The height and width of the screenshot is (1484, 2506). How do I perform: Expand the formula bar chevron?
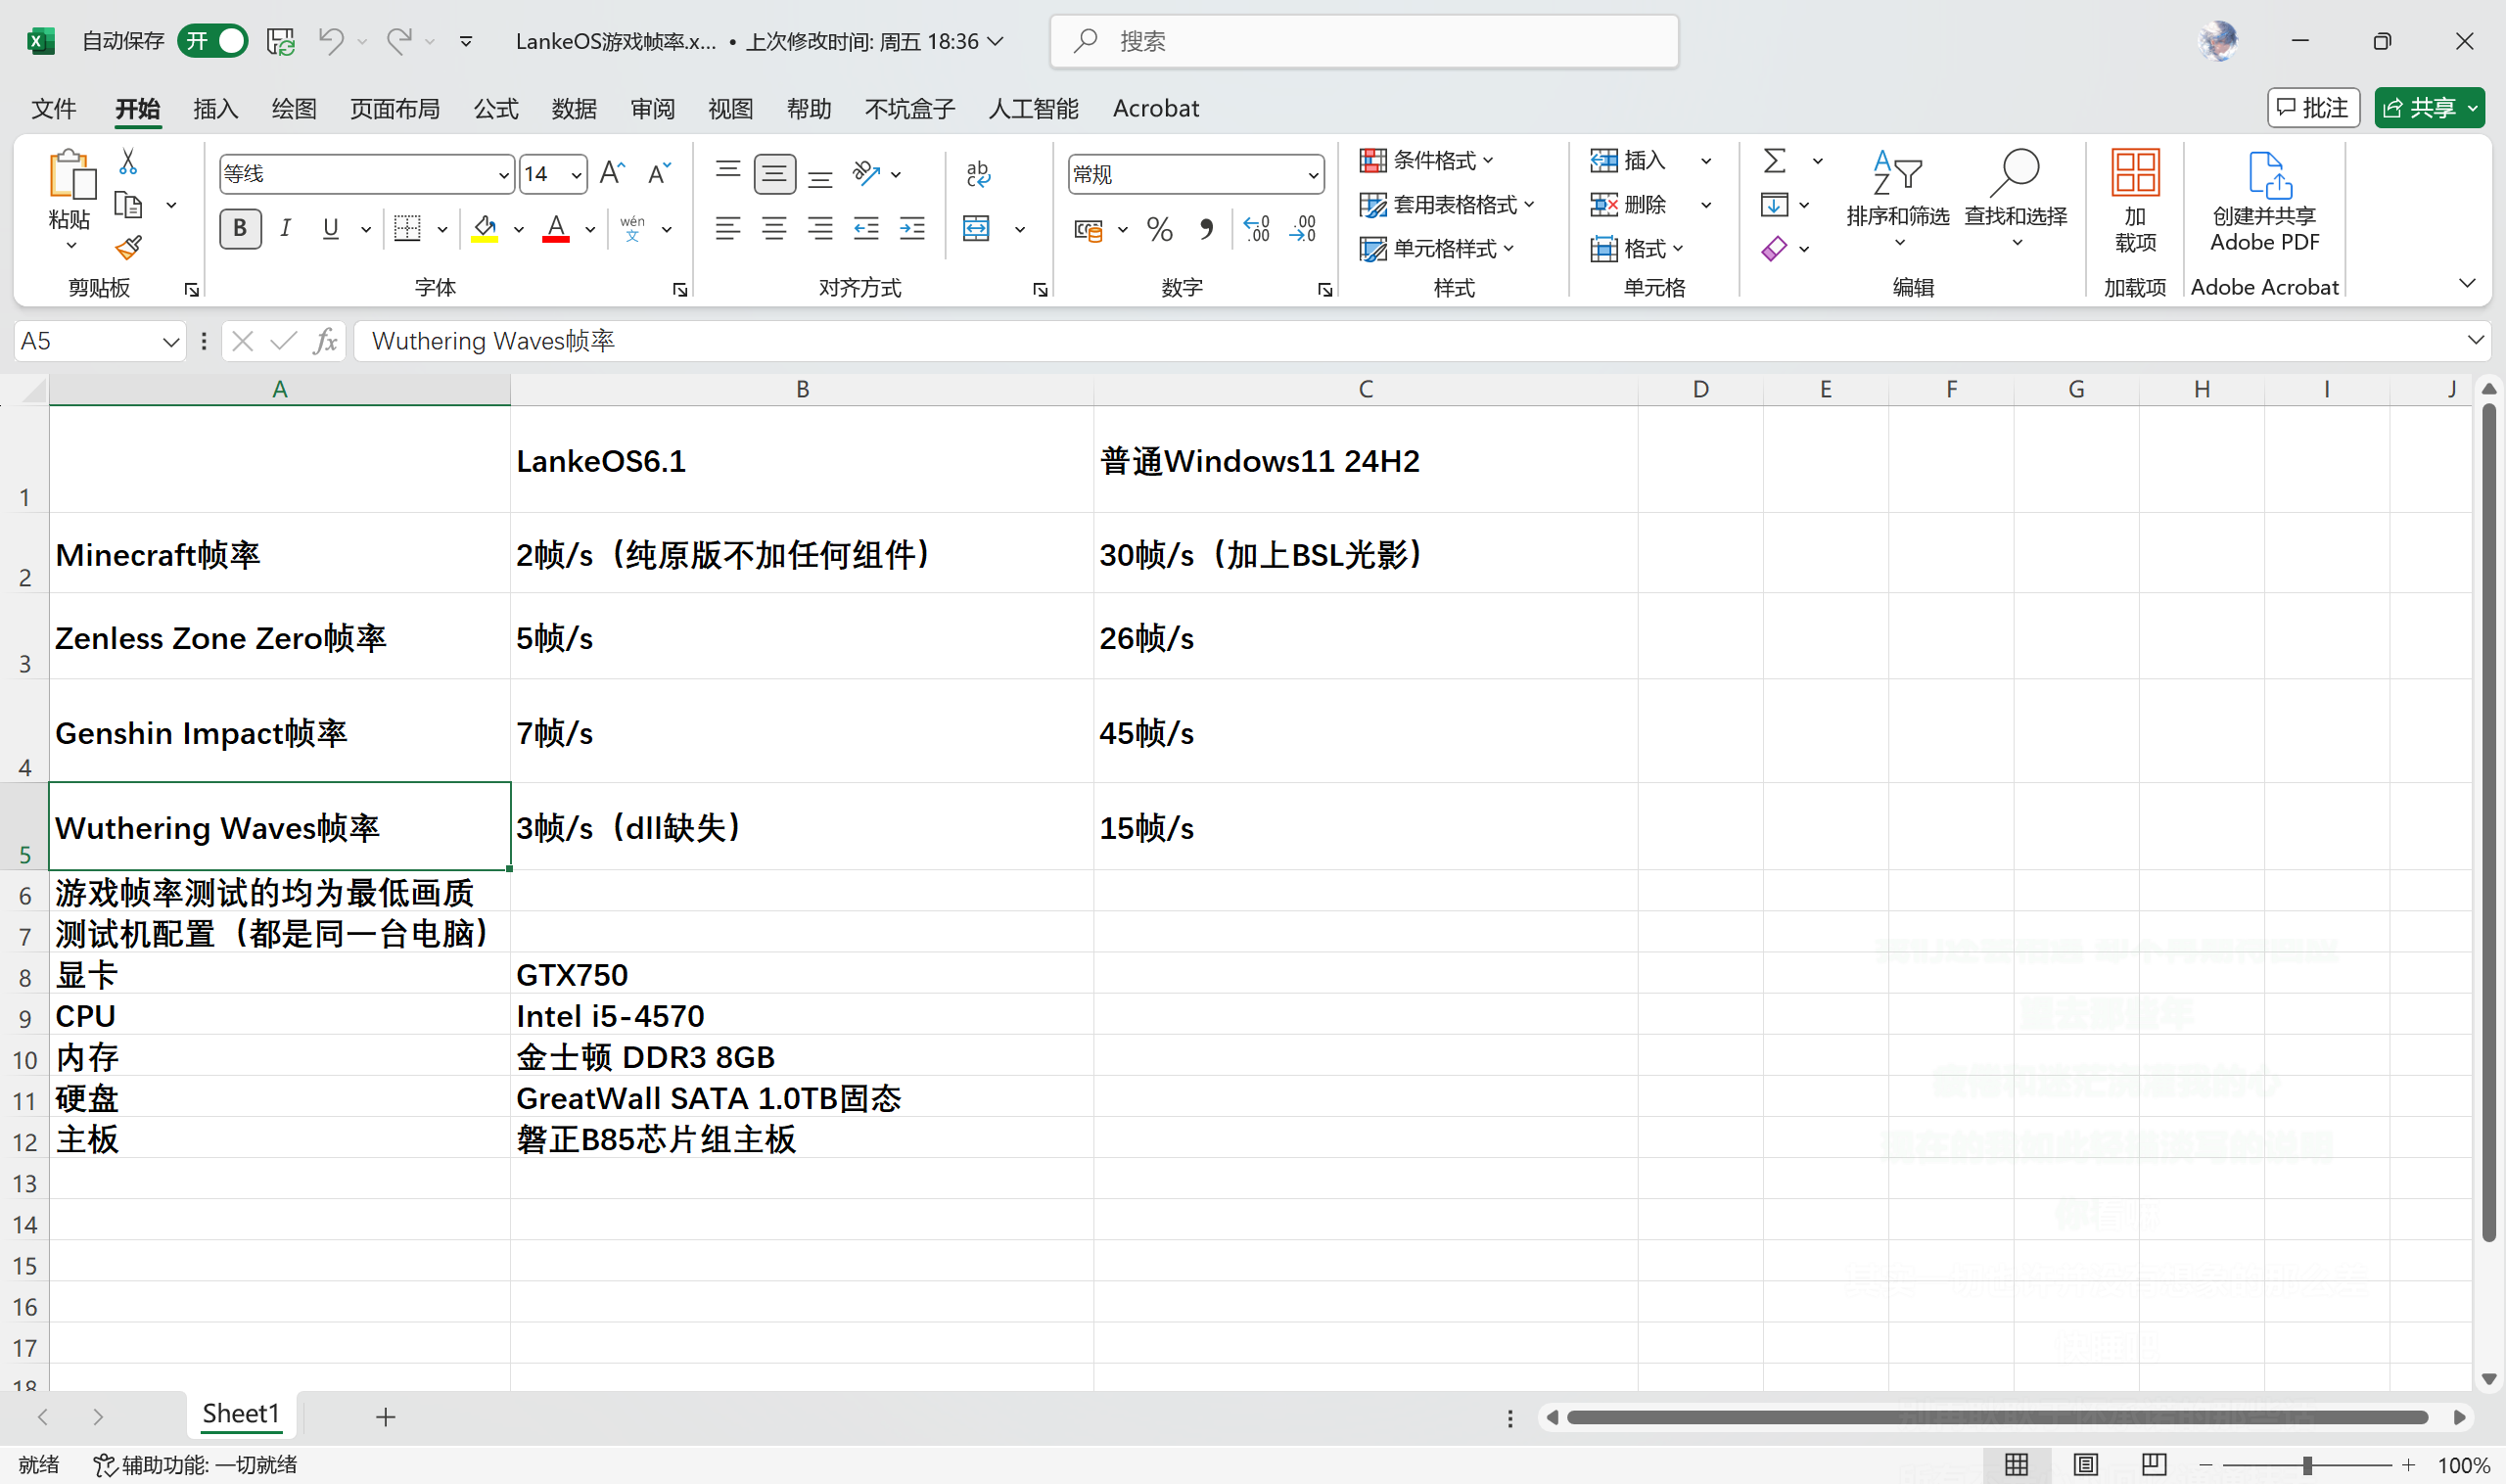click(x=2475, y=340)
